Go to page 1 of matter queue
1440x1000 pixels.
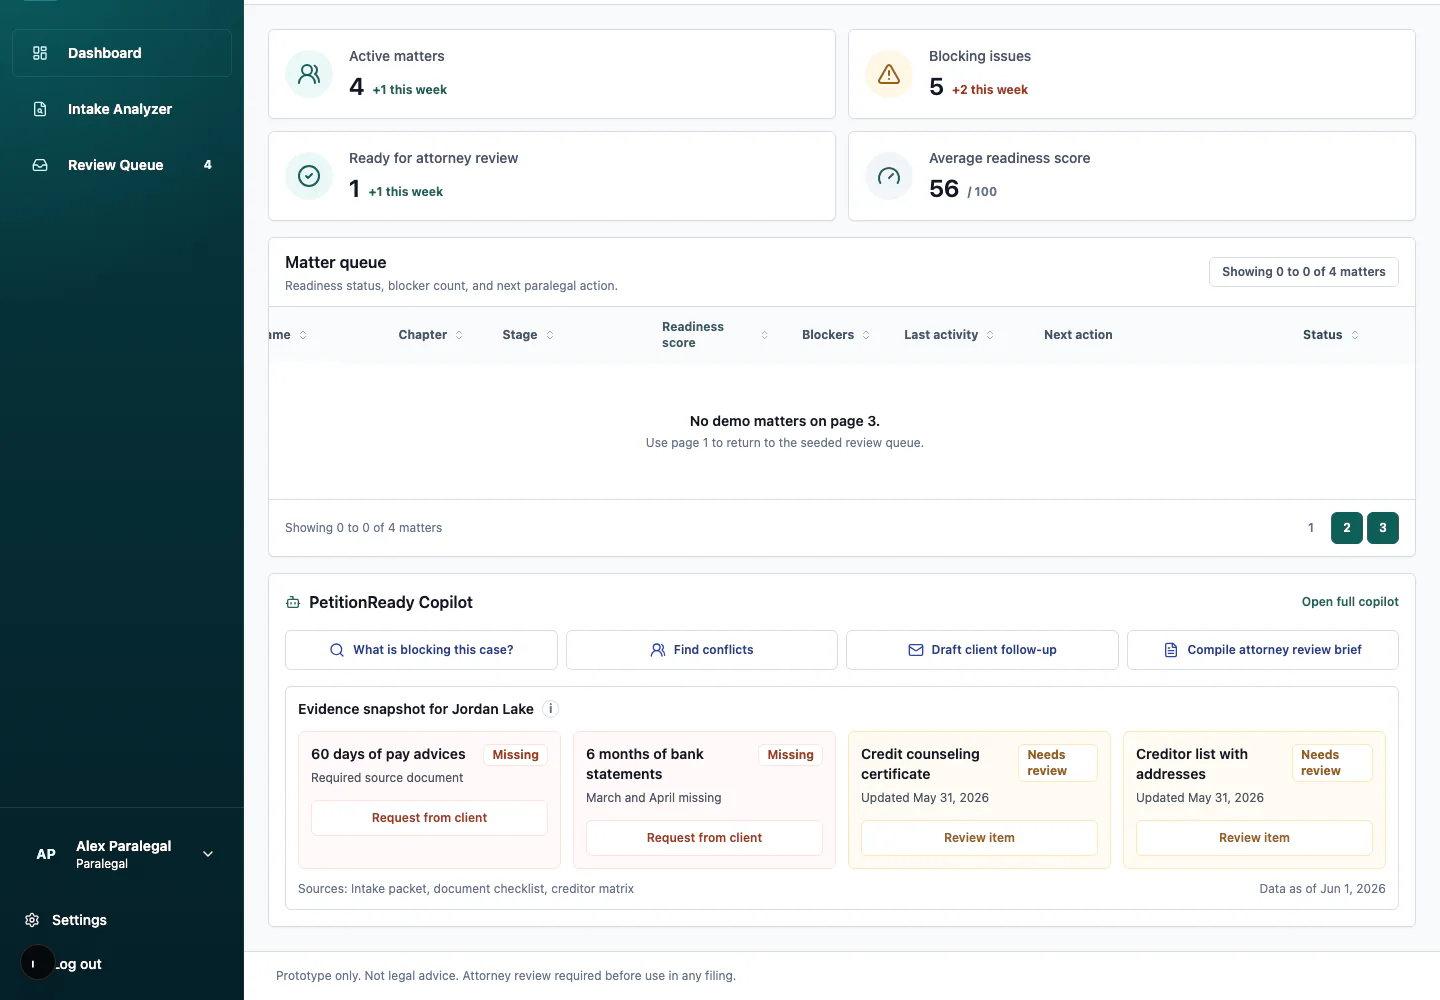[x=1311, y=528]
